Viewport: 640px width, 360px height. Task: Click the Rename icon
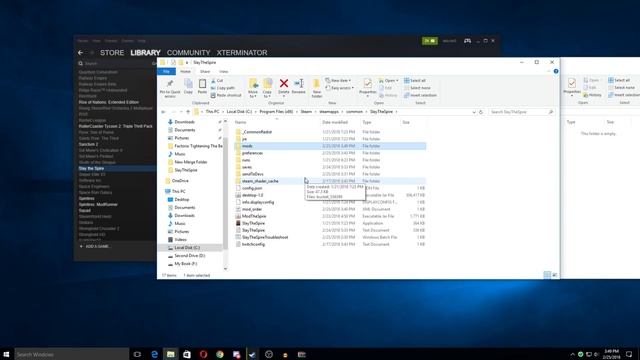click(299, 84)
